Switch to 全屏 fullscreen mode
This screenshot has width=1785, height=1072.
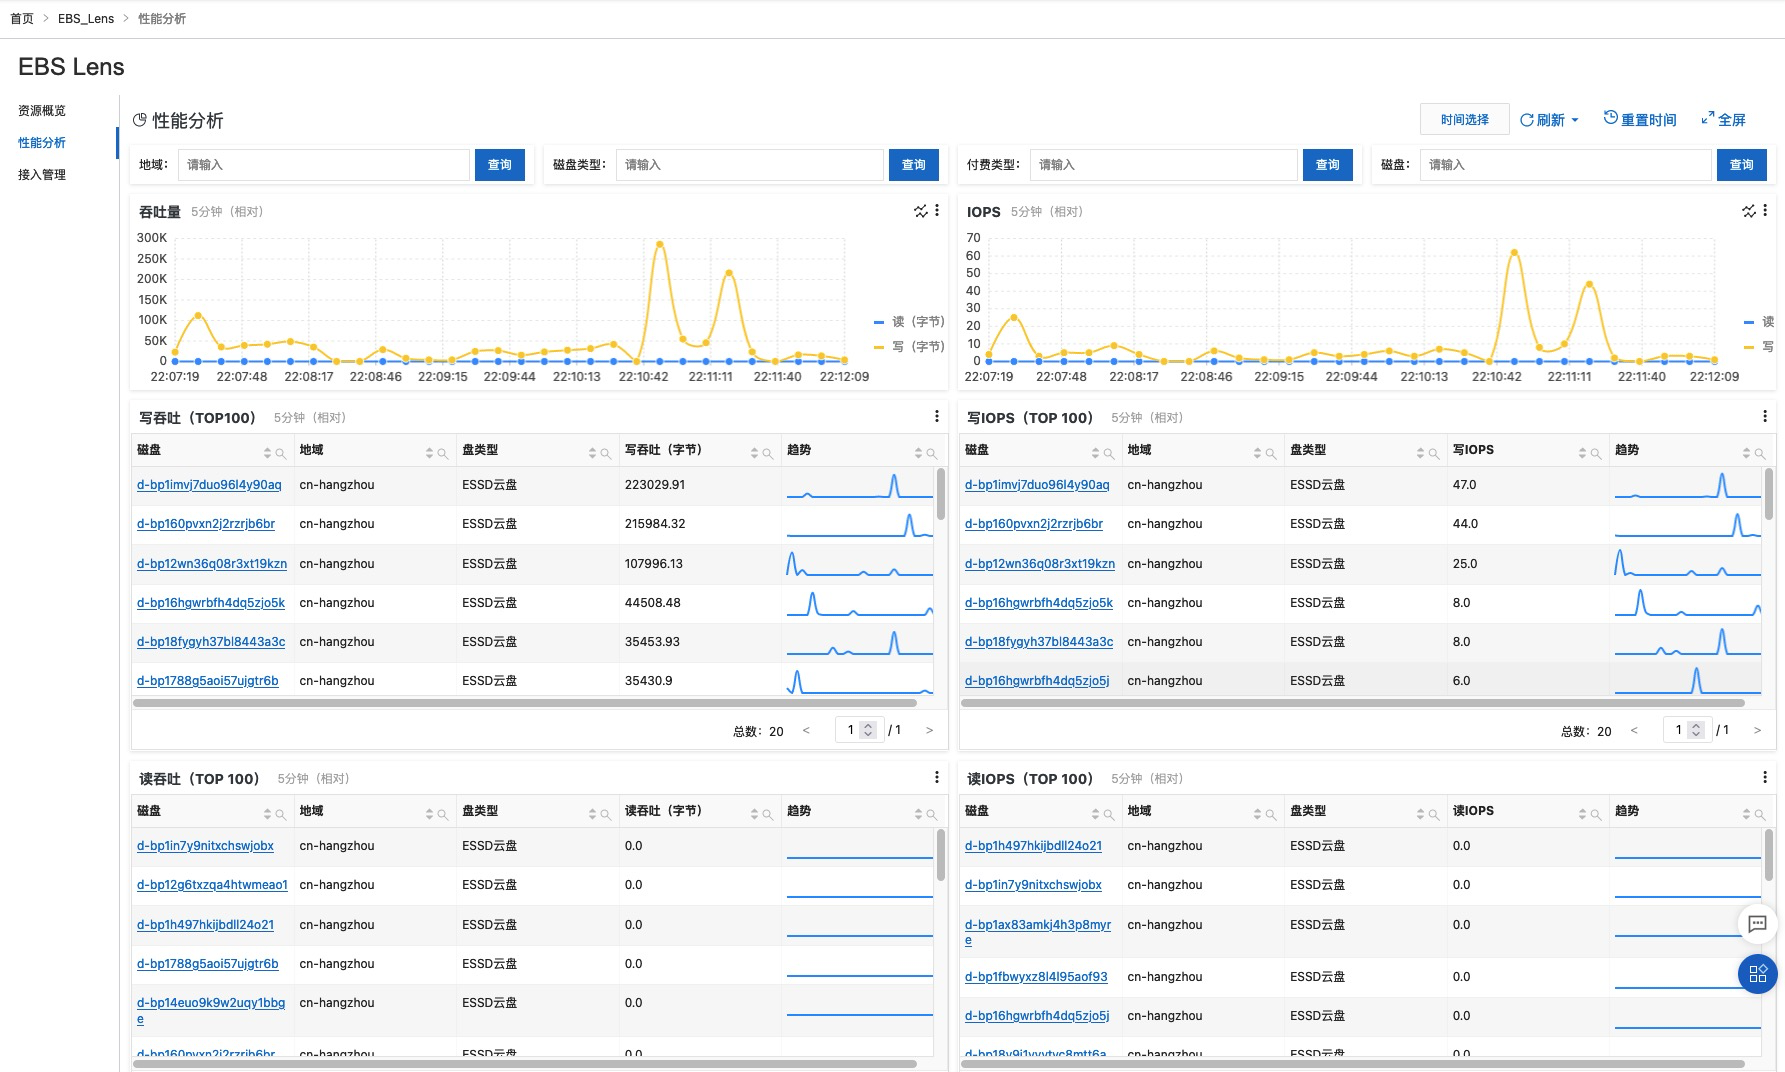1724,120
